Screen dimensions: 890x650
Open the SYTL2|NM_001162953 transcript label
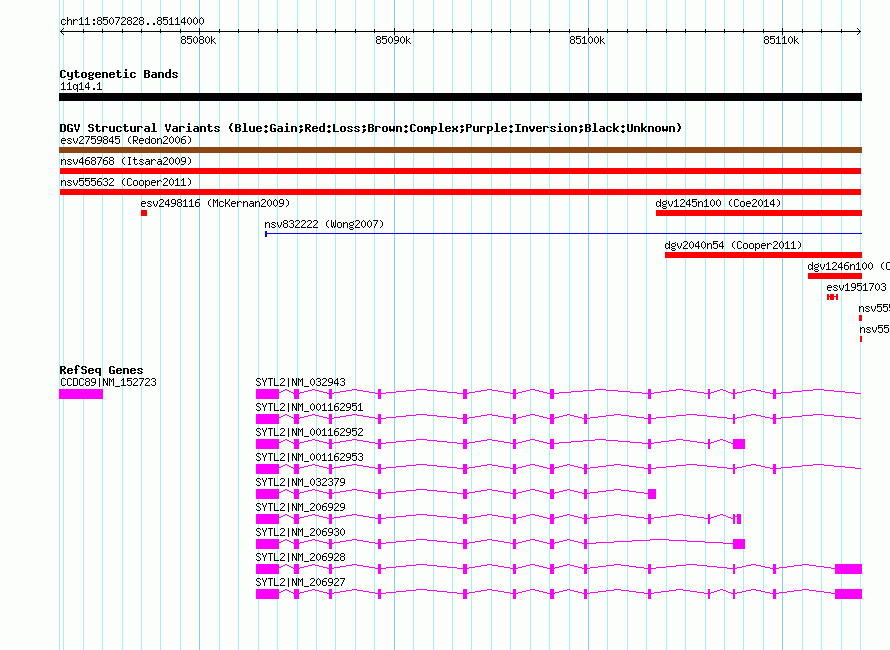click(309, 457)
